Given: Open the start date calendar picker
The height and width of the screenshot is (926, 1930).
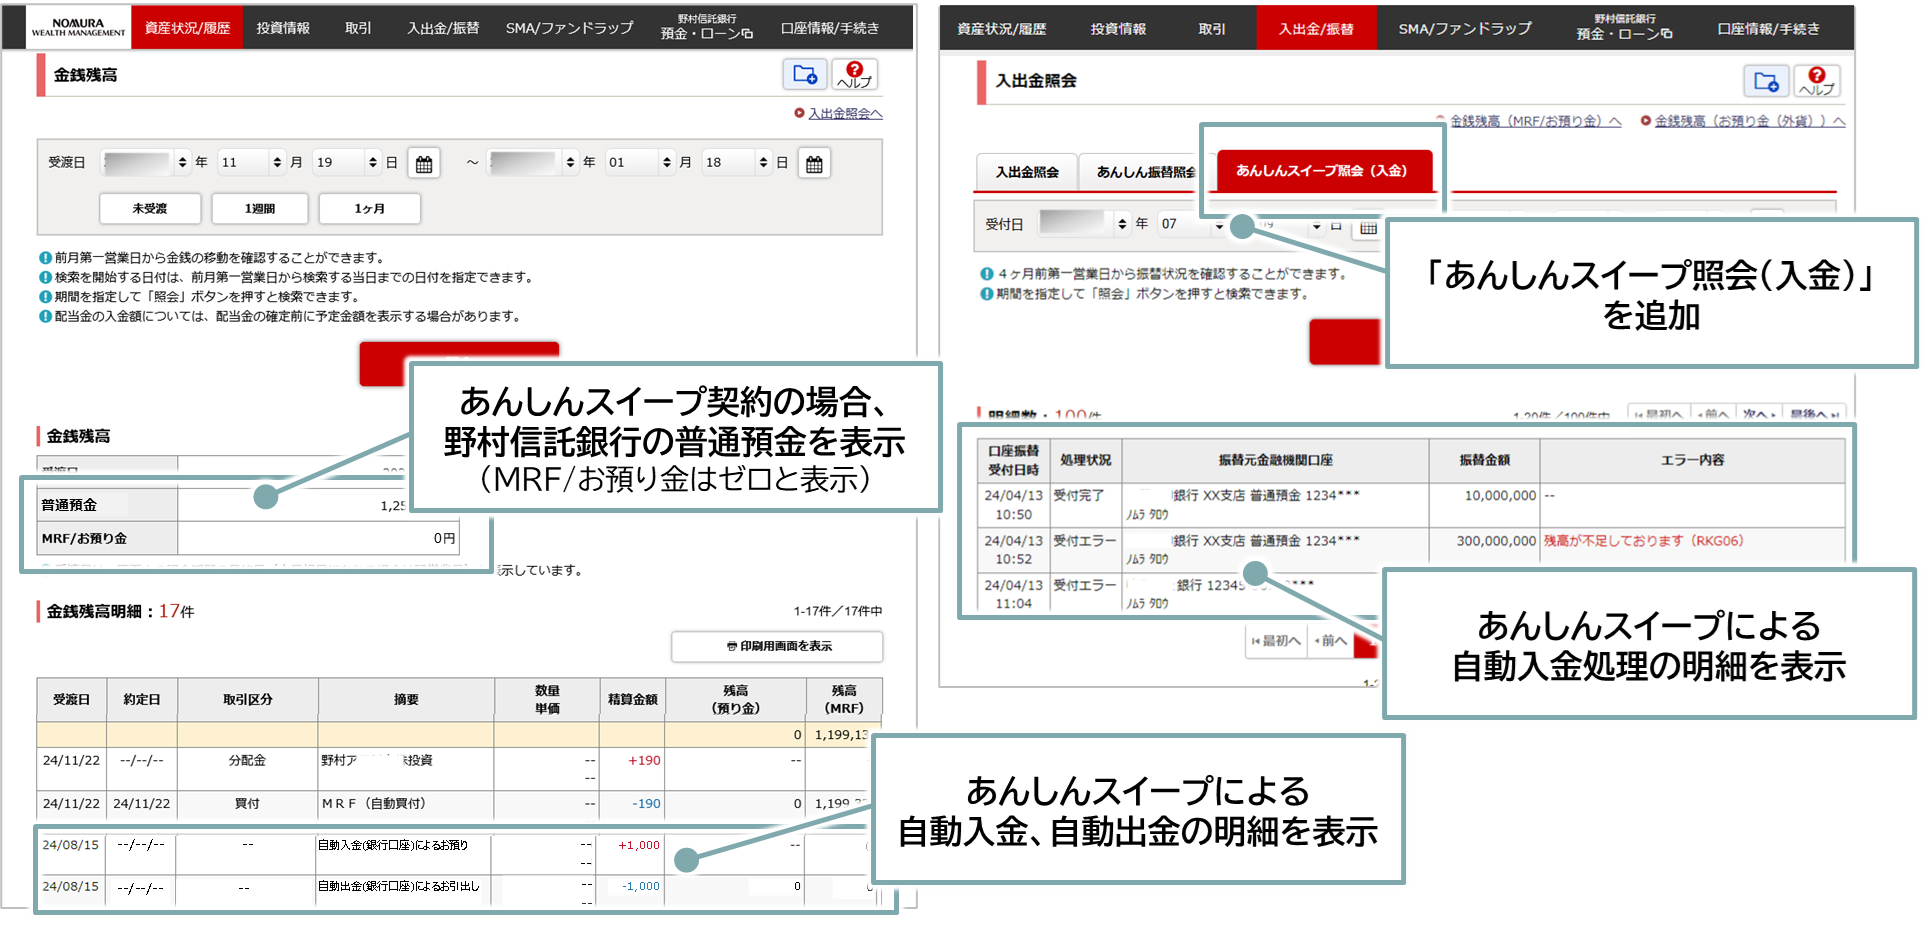Looking at the screenshot, I should (x=424, y=163).
